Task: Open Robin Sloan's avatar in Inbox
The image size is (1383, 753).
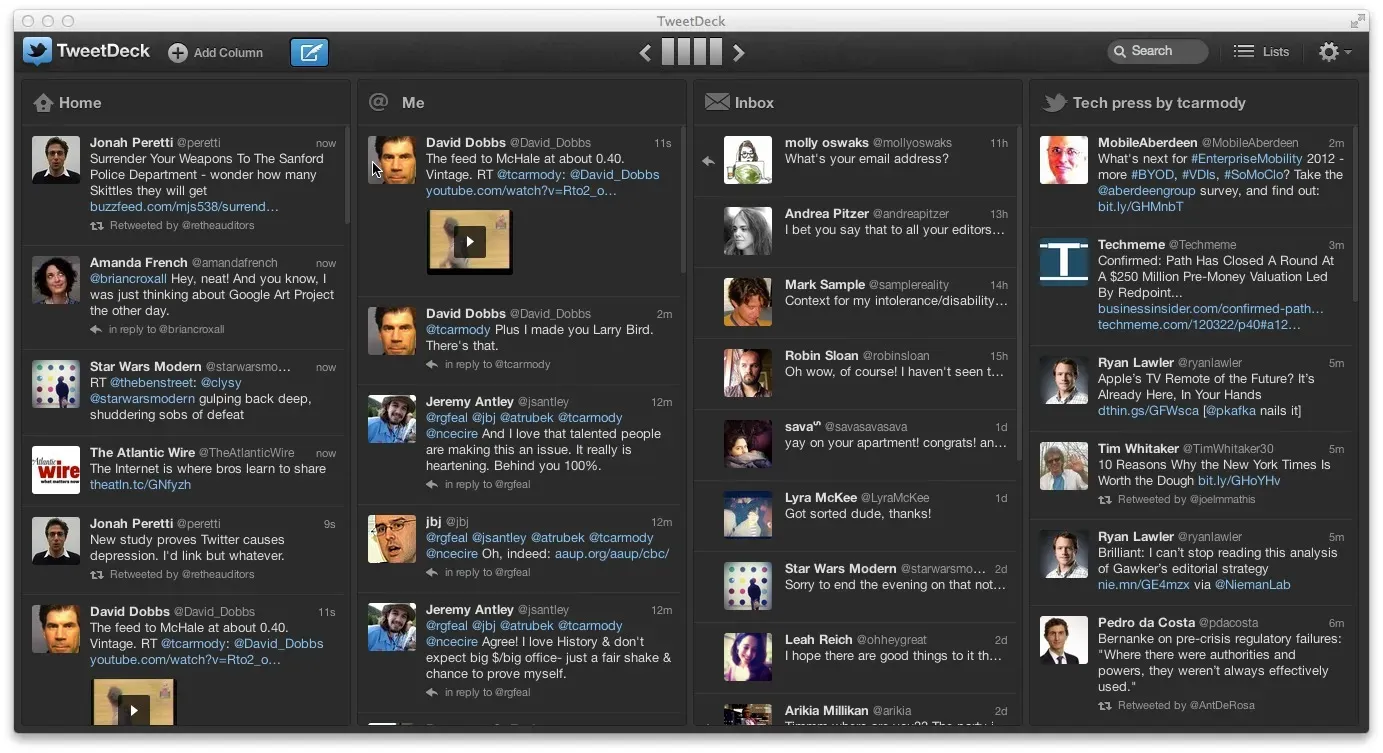Action: (x=748, y=373)
